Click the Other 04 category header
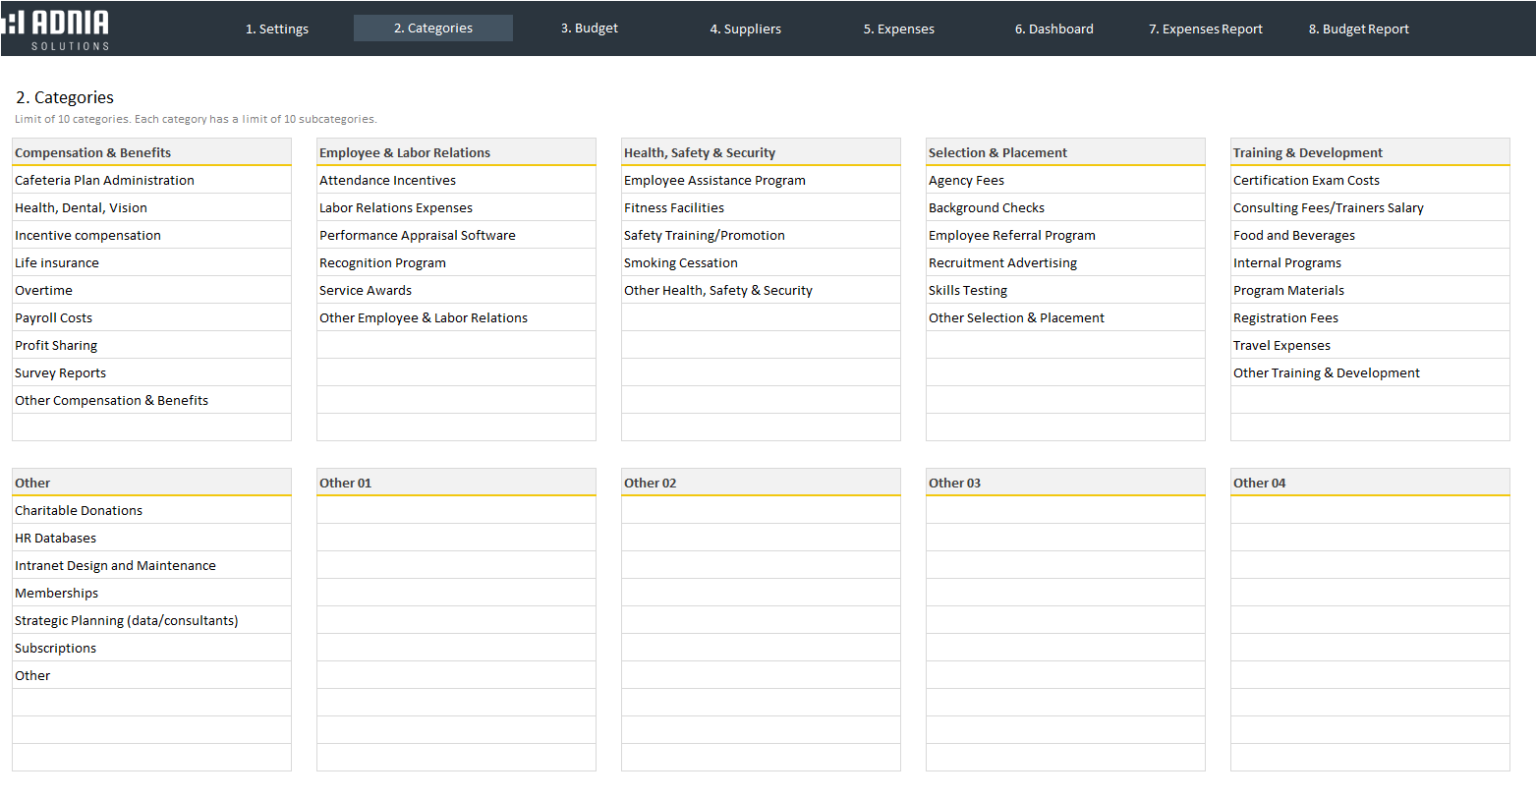The image size is (1536, 799). [x=1370, y=482]
